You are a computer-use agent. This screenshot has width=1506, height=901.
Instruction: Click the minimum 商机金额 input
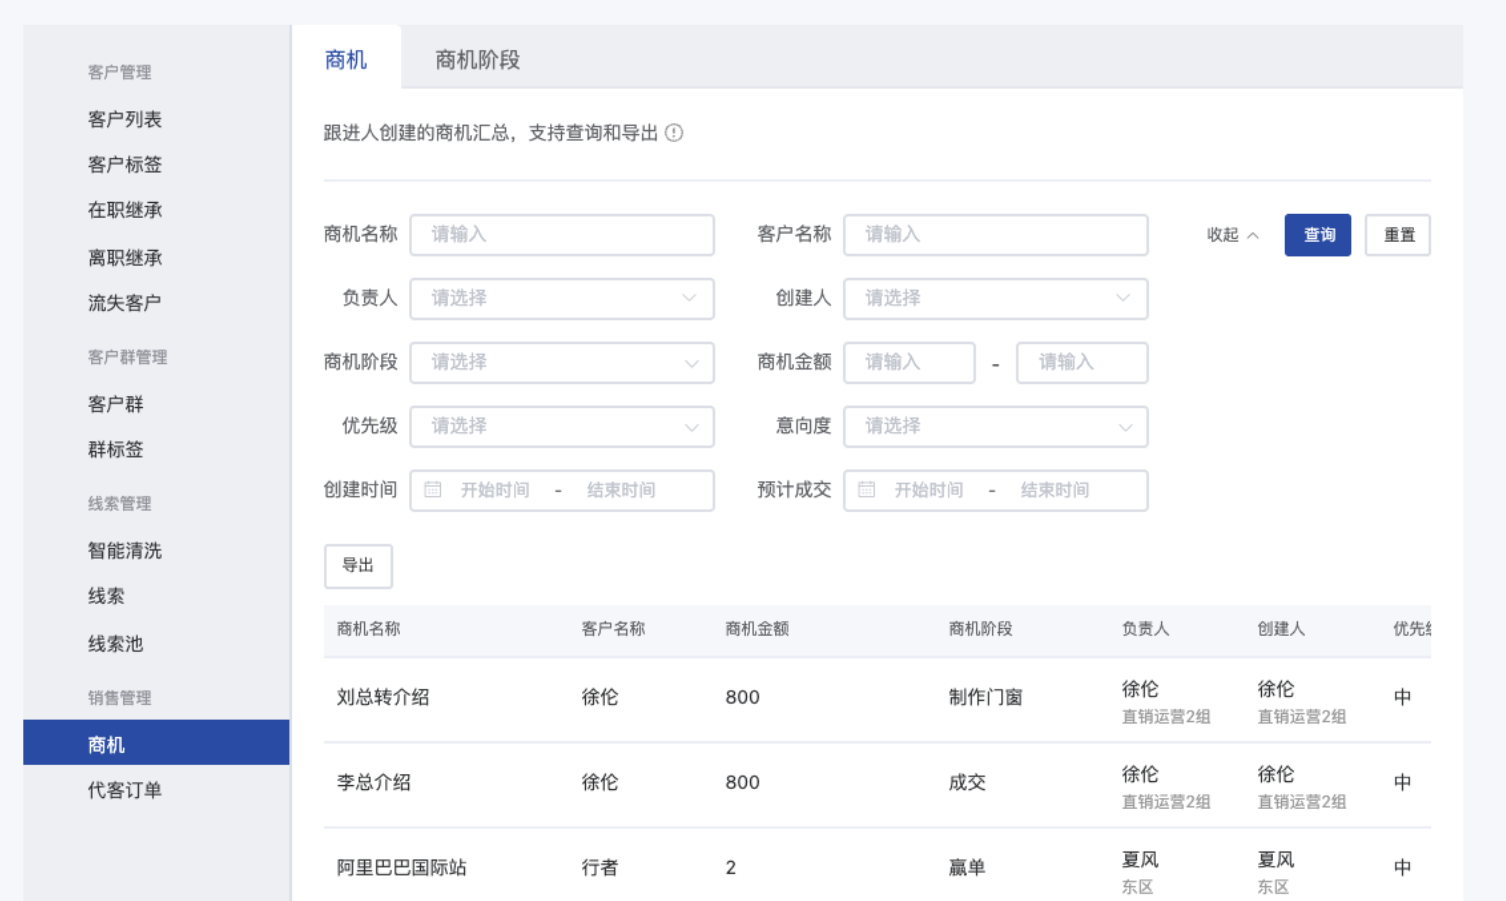pos(910,363)
